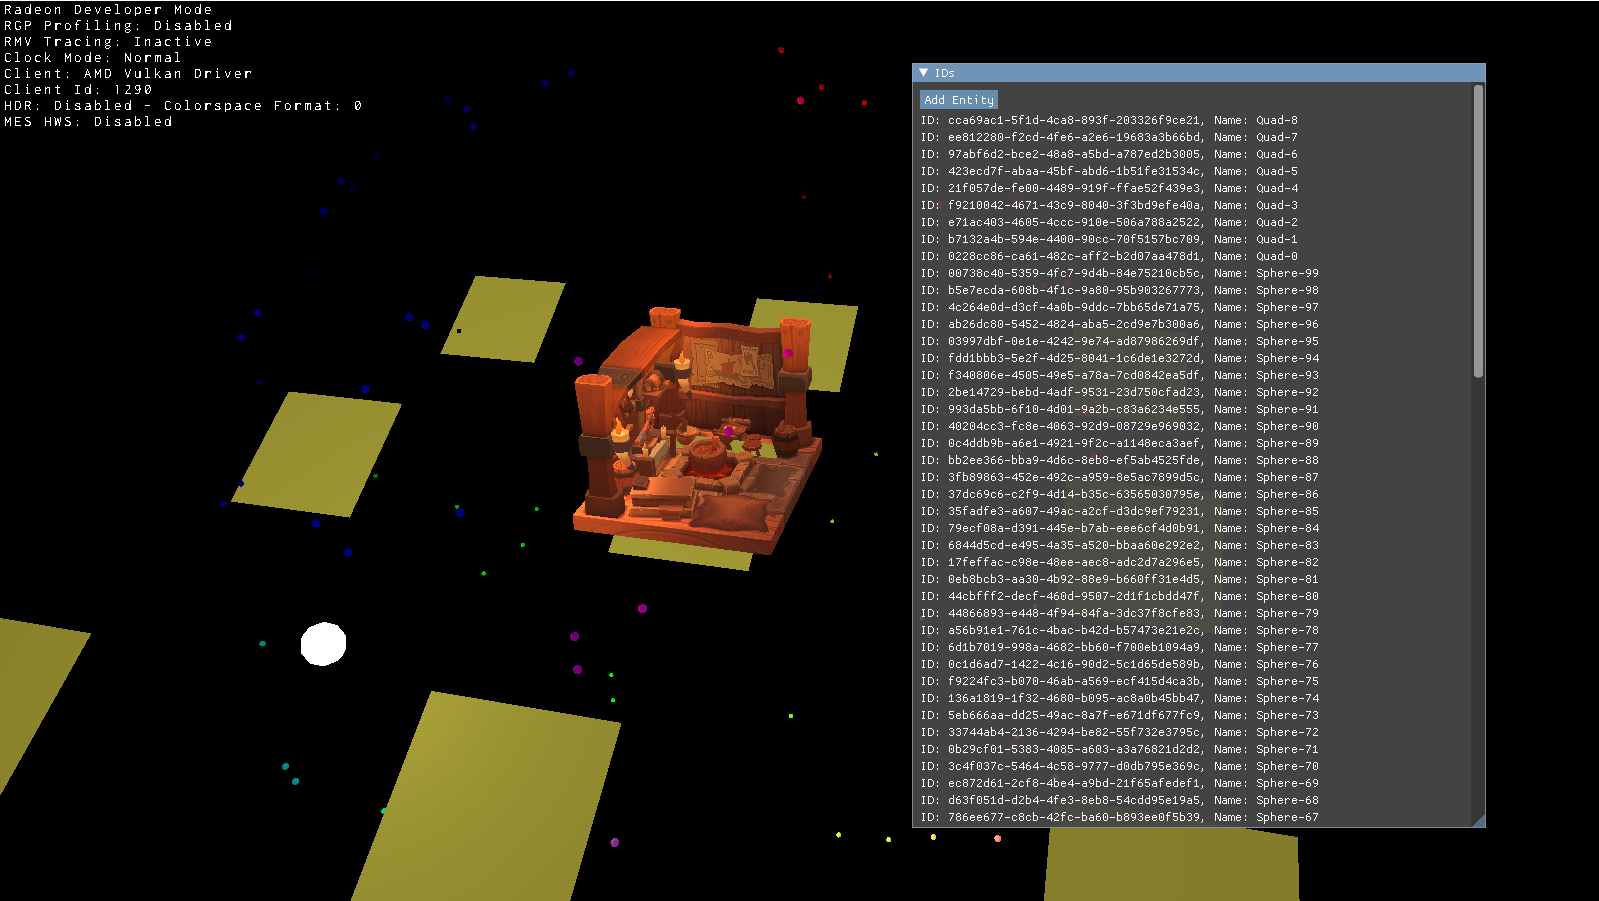1599x901 pixels.
Task: Select the row named Quad-2
Action: click(x=1110, y=222)
